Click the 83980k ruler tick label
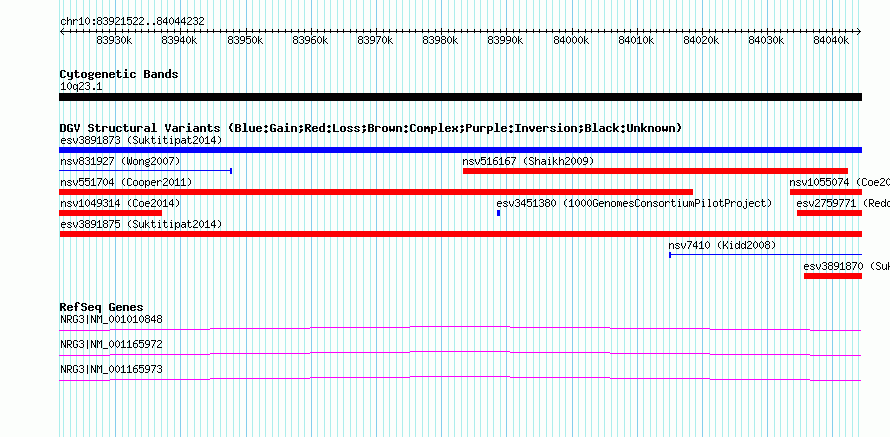 click(x=440, y=40)
